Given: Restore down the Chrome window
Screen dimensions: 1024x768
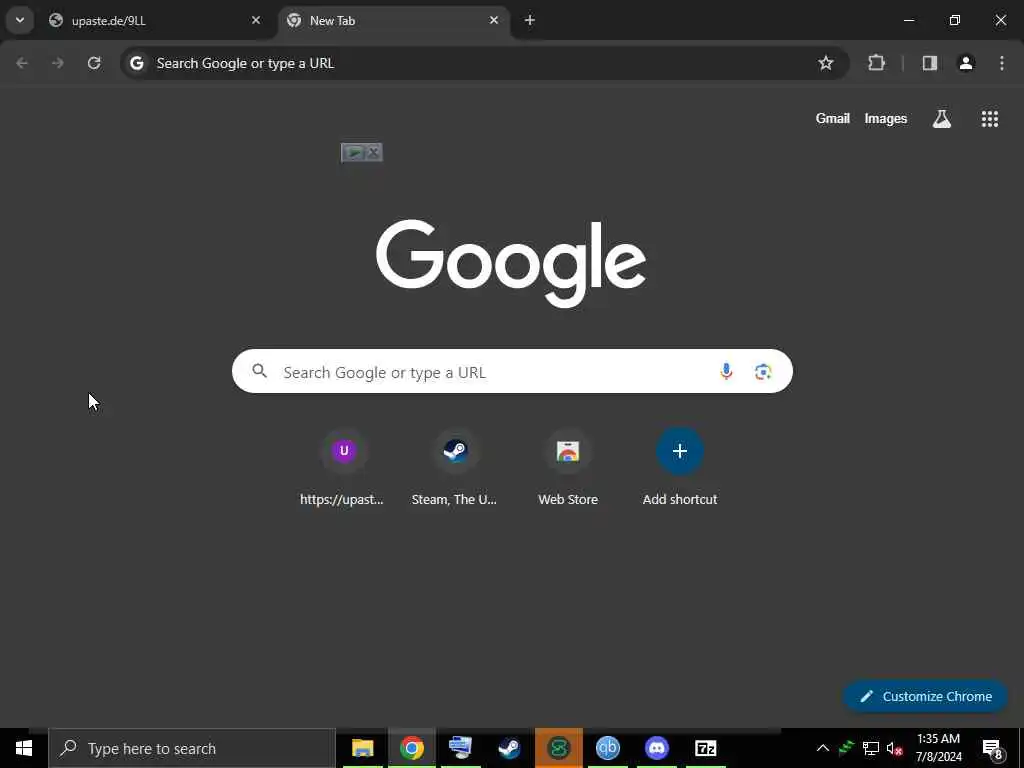Looking at the screenshot, I should [955, 20].
